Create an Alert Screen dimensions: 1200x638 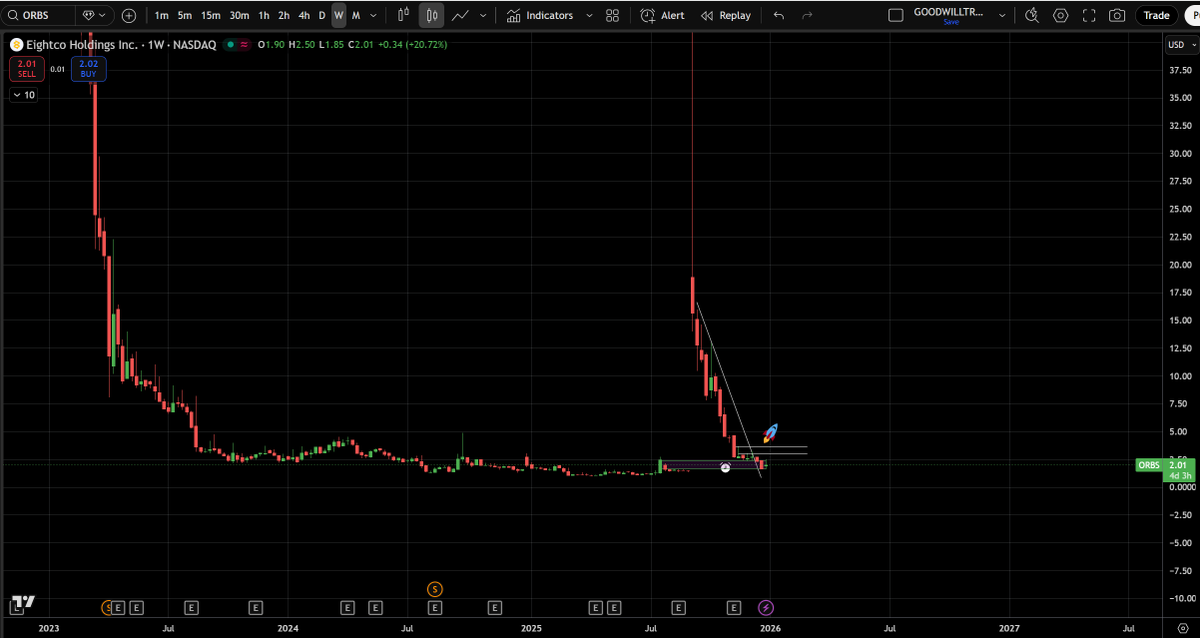tap(662, 15)
